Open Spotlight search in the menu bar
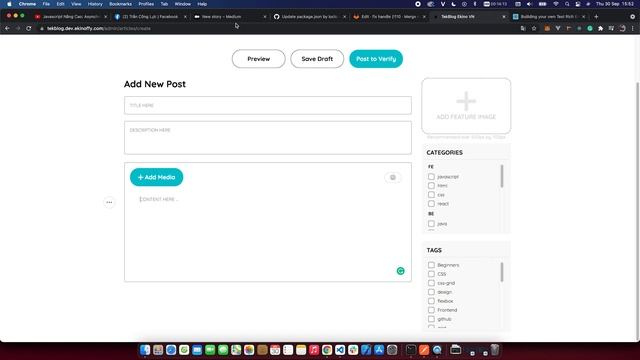The height and width of the screenshot is (360, 640). (x=567, y=4)
